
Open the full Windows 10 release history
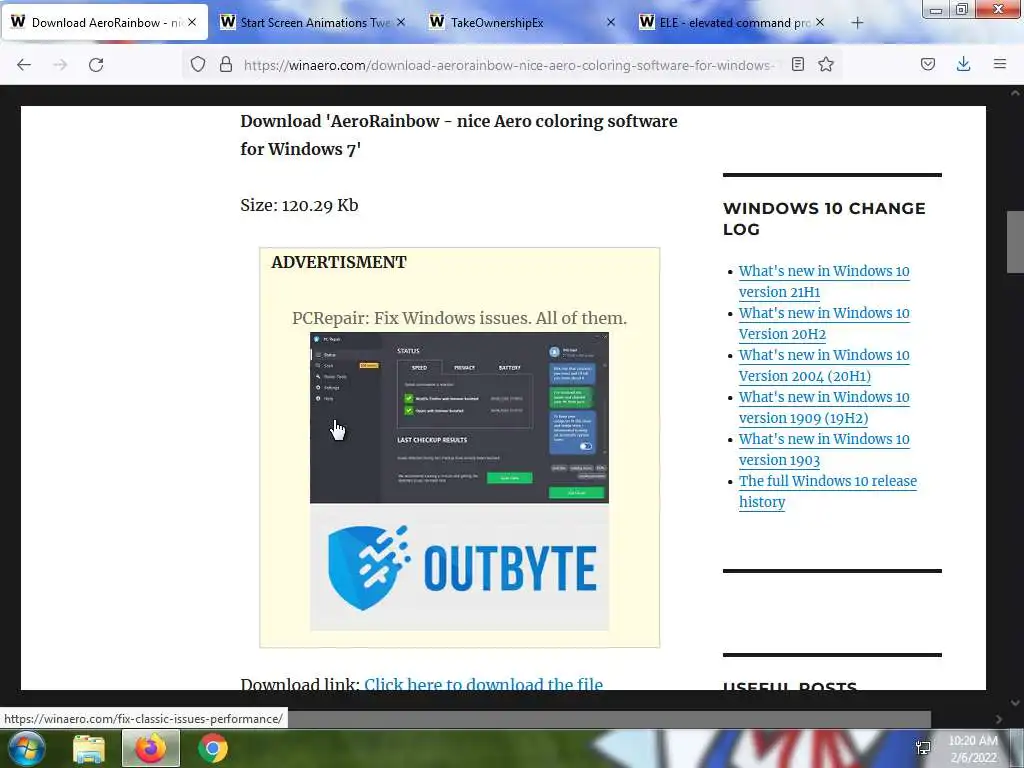[827, 491]
